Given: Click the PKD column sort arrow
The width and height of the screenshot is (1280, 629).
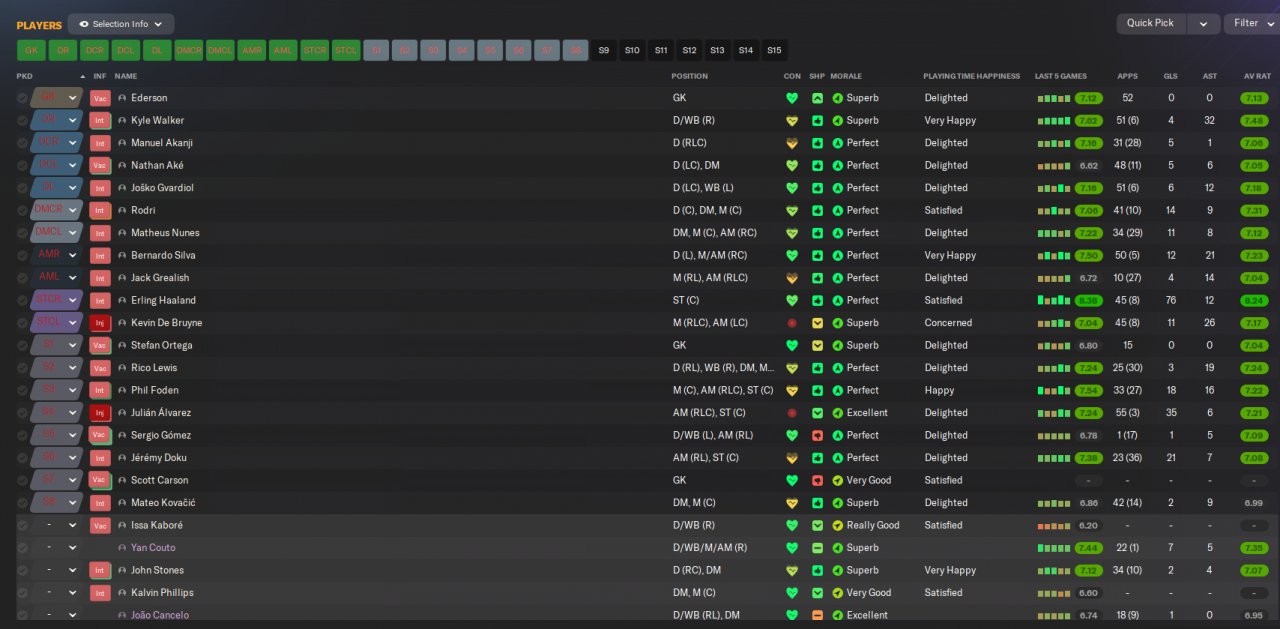Looking at the screenshot, I should (x=83, y=76).
